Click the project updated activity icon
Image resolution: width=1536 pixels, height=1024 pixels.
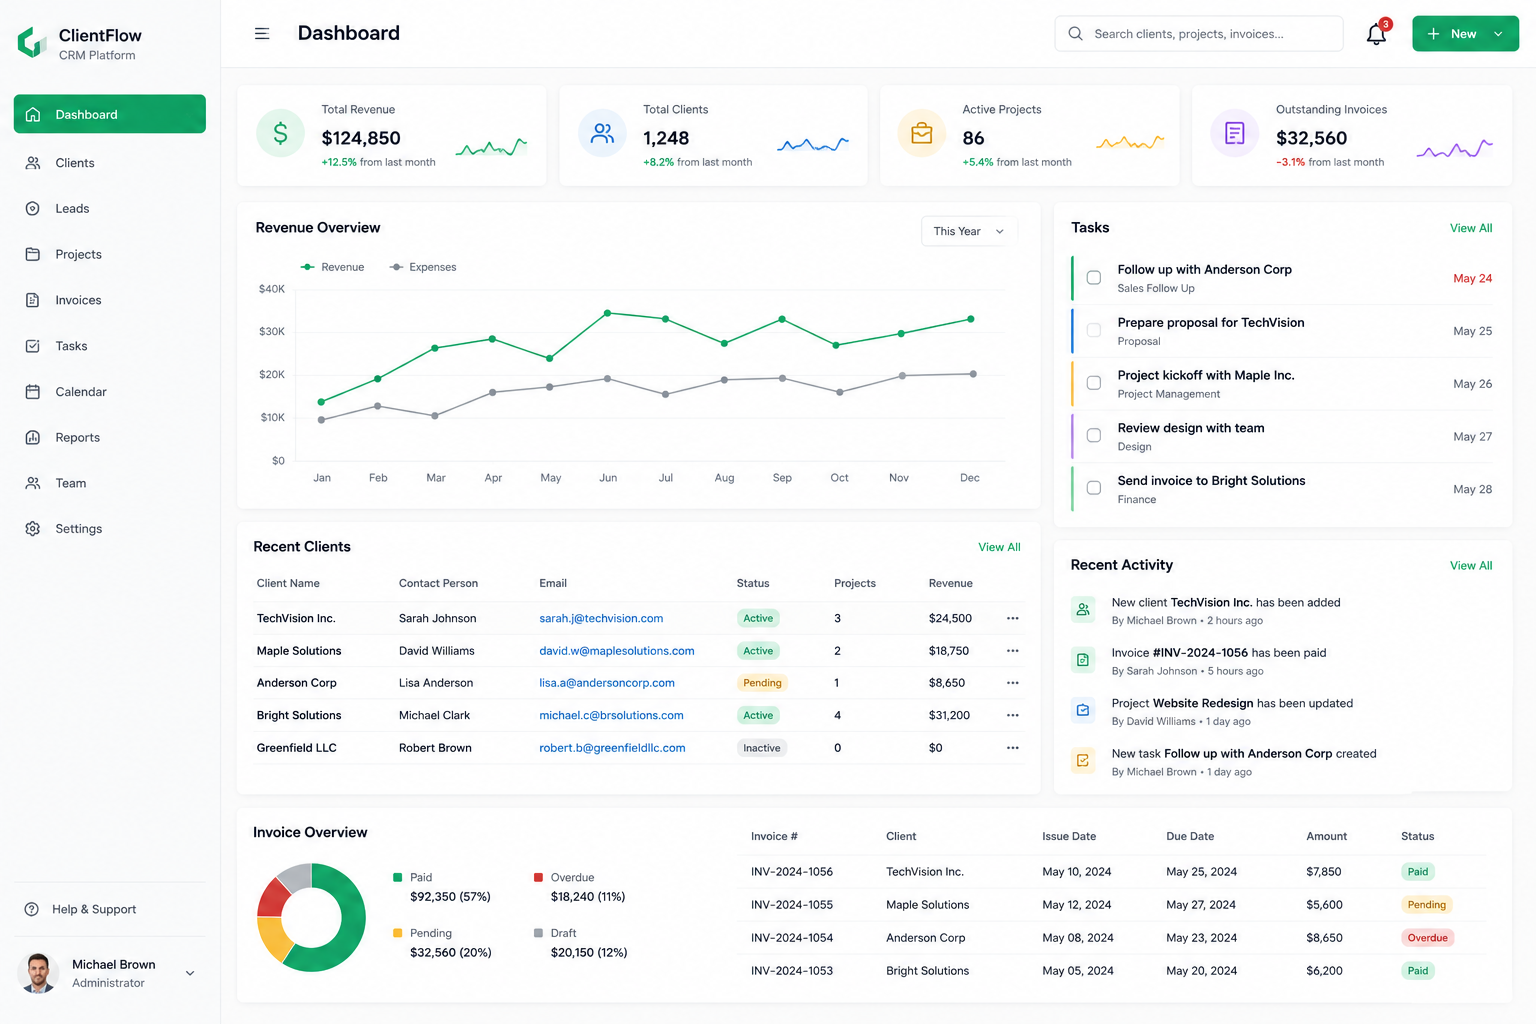[1083, 710]
